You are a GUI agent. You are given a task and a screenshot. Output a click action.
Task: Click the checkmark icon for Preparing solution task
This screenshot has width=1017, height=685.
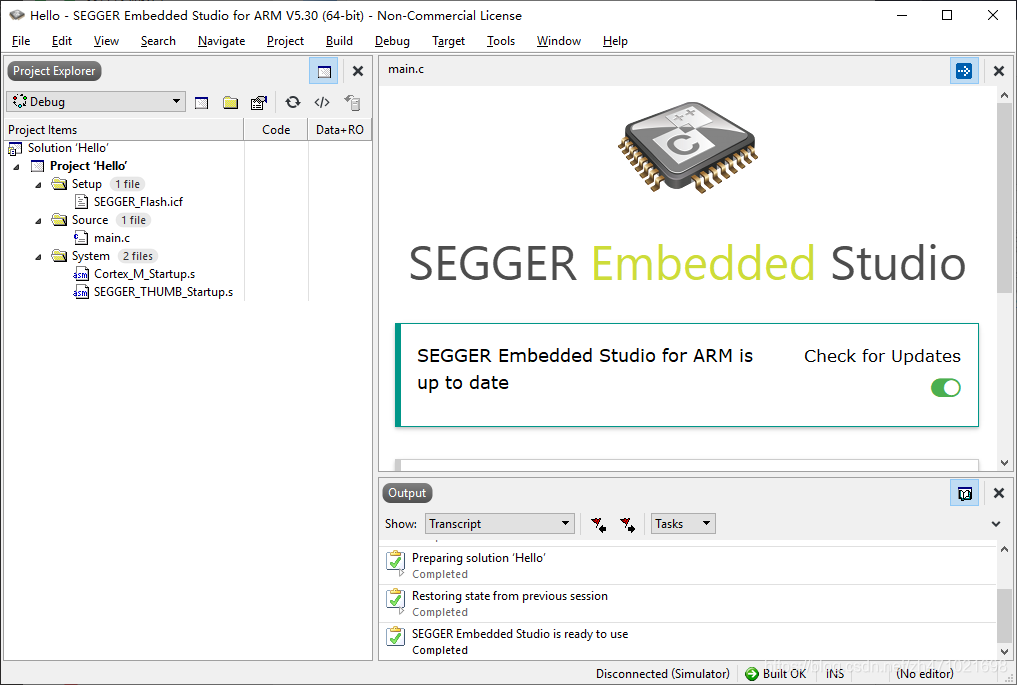pyautogui.click(x=396, y=562)
